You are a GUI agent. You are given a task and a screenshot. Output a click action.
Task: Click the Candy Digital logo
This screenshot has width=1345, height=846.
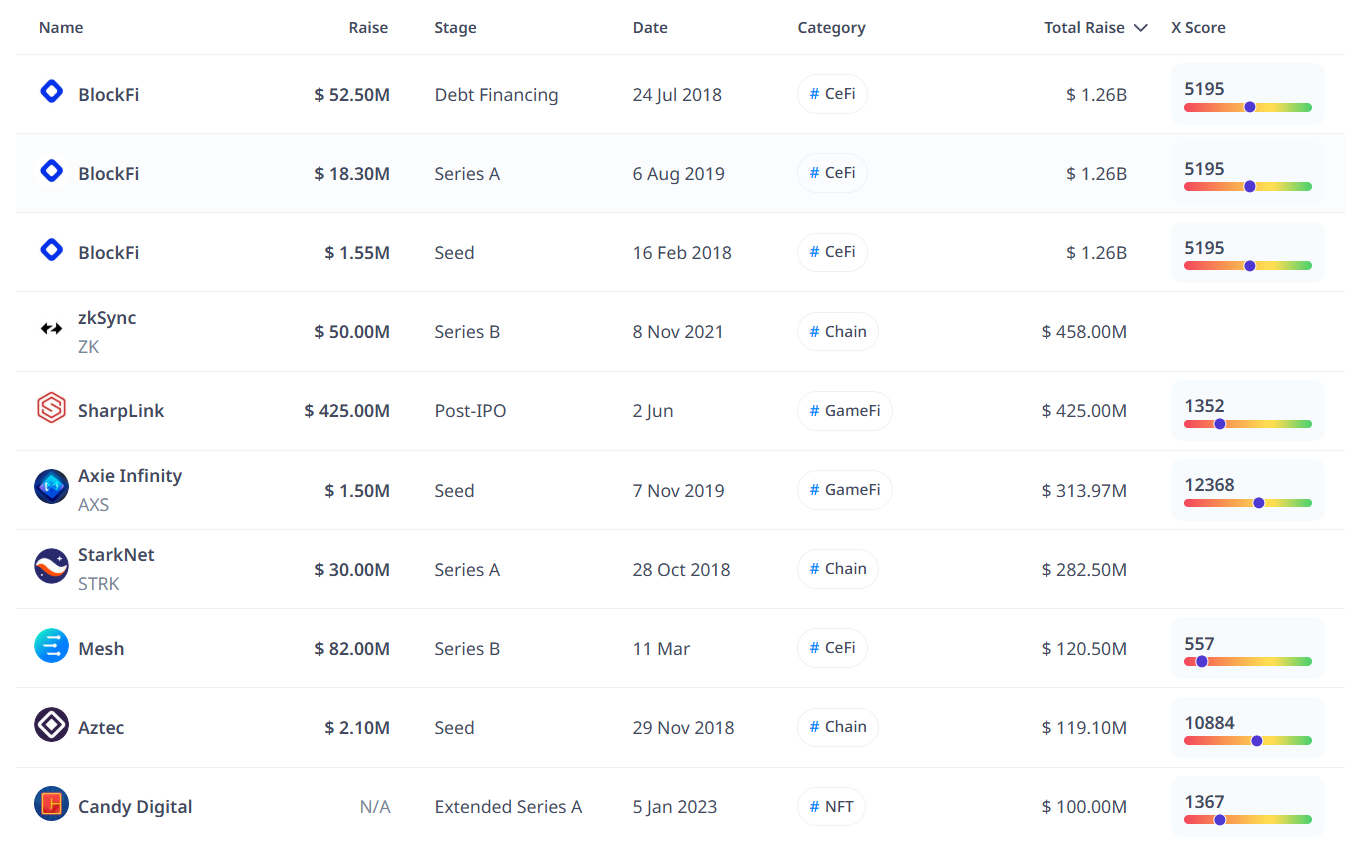[x=51, y=804]
